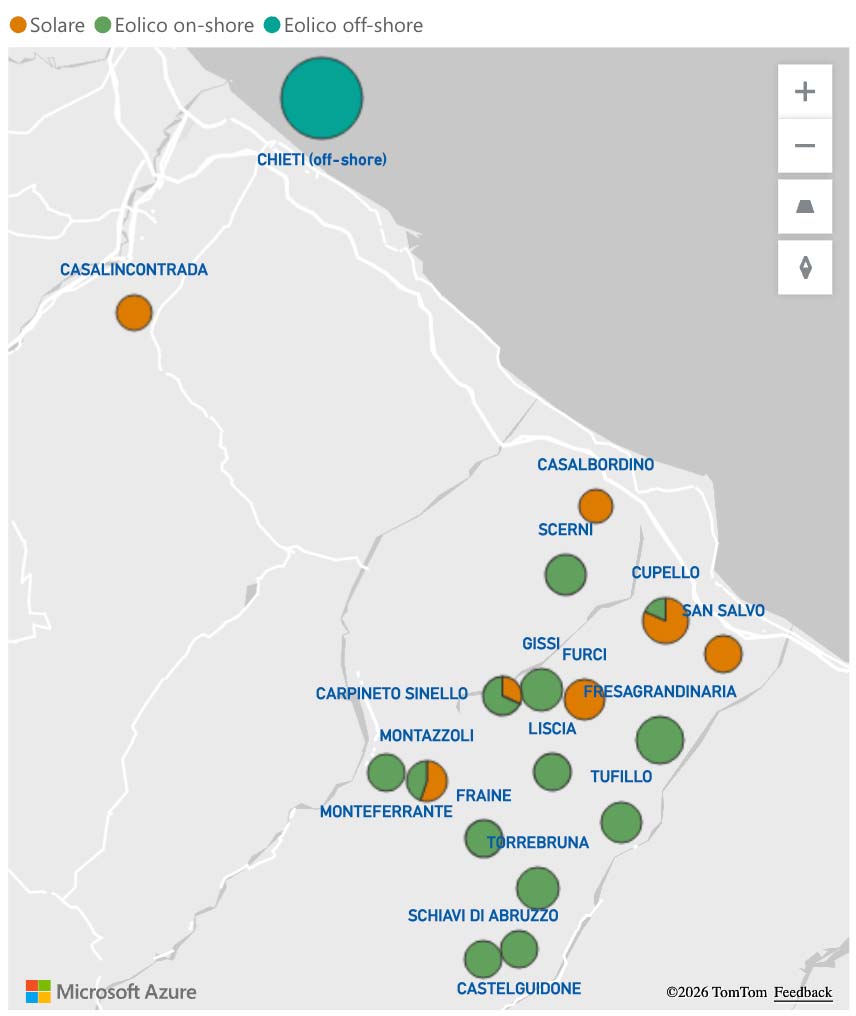Viewport: 856px width, 1016px height.
Task: Select the CARPINETO SINELLO pie marker
Action: click(501, 695)
